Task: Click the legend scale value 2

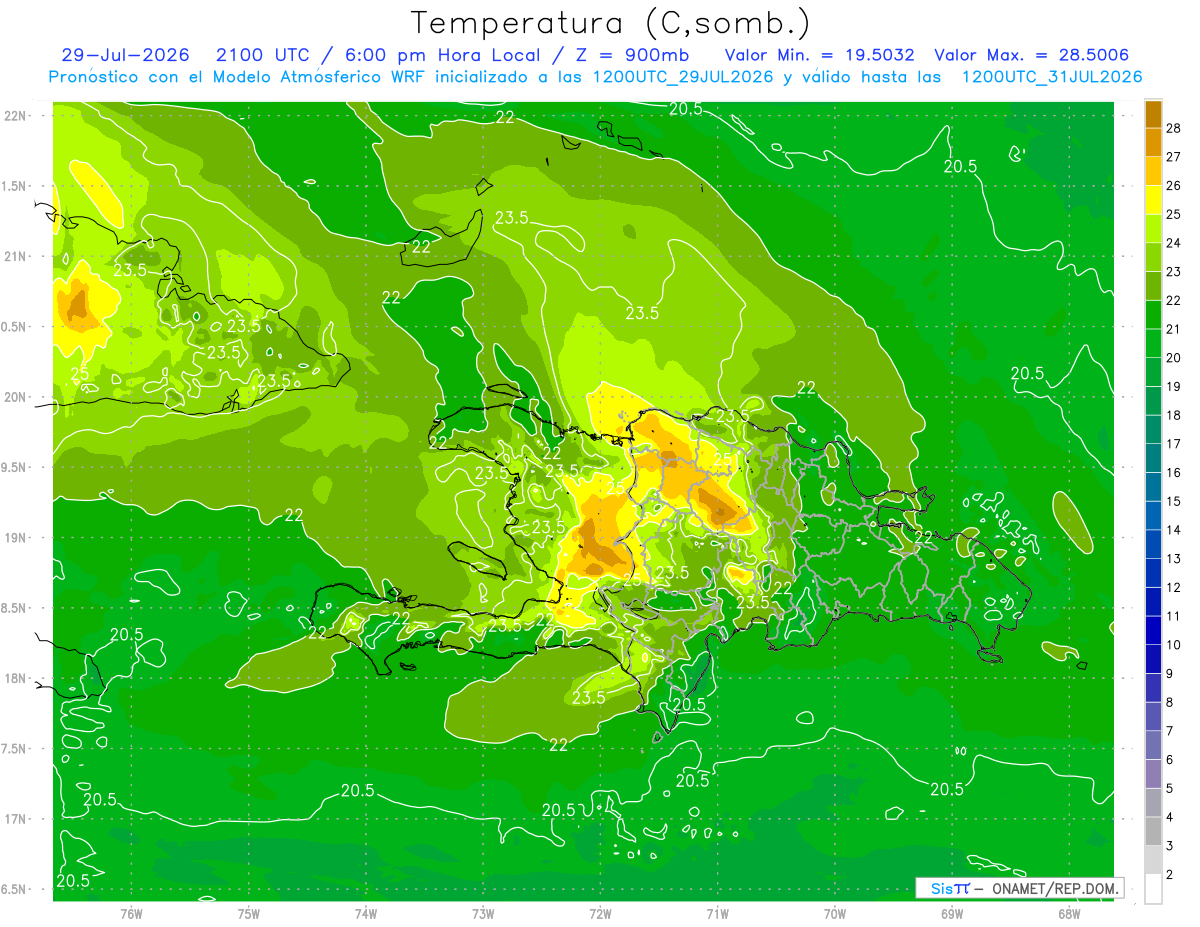Action: (1171, 876)
